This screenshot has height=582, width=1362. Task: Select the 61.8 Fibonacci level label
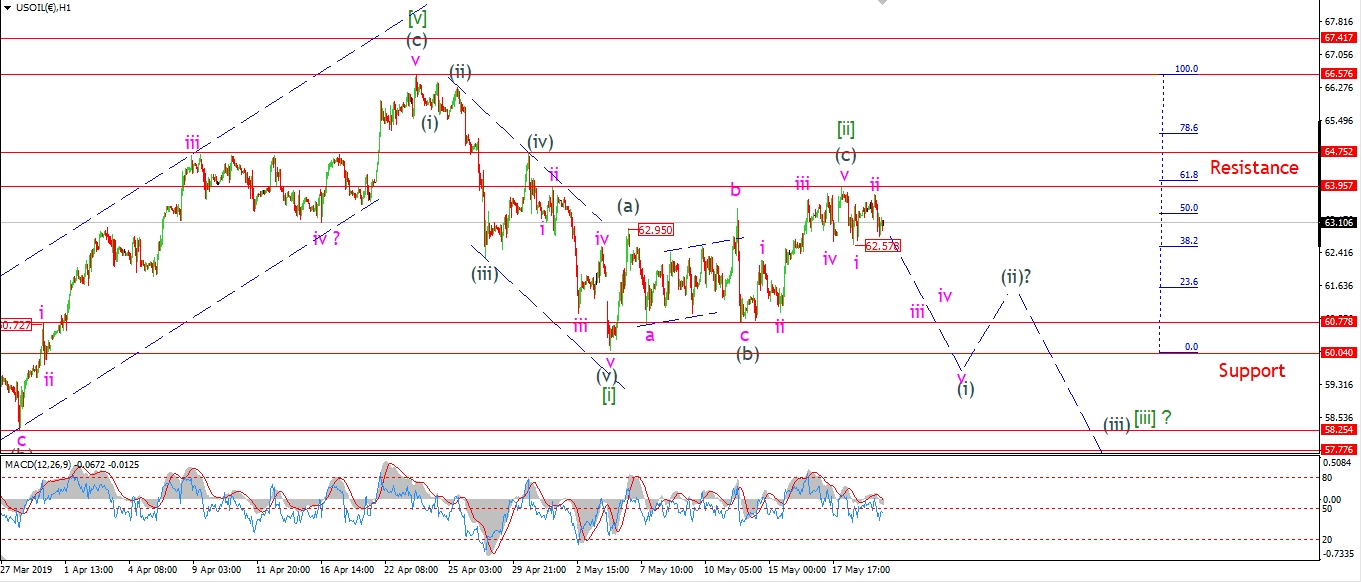click(1189, 174)
